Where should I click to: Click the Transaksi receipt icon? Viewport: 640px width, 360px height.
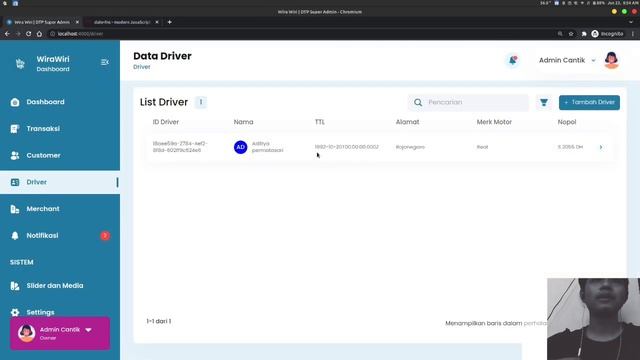pos(15,129)
